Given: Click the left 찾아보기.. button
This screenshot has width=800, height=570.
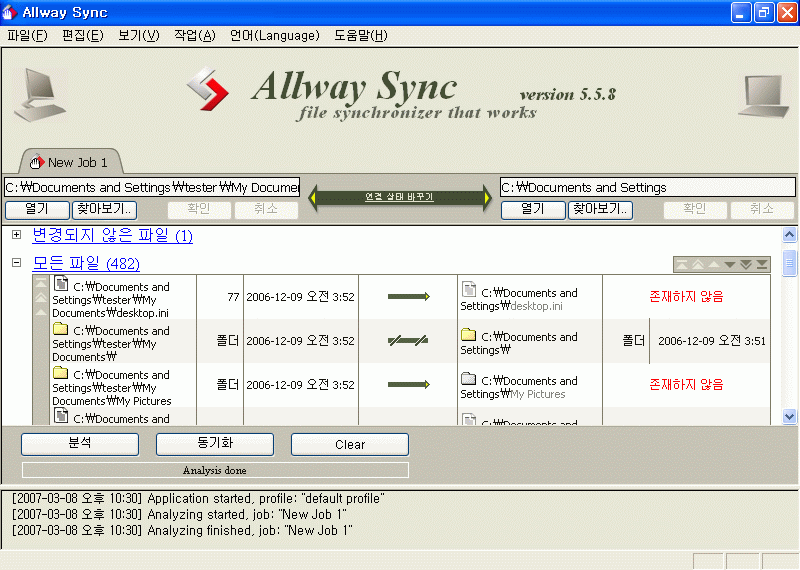Looking at the screenshot, I should pyautogui.click(x=104, y=210).
